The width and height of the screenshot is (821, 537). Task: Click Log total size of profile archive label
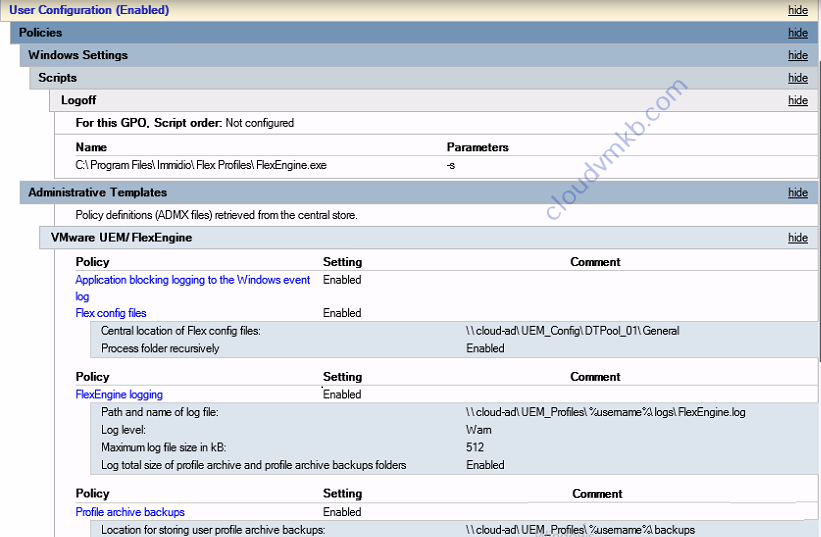(253, 465)
